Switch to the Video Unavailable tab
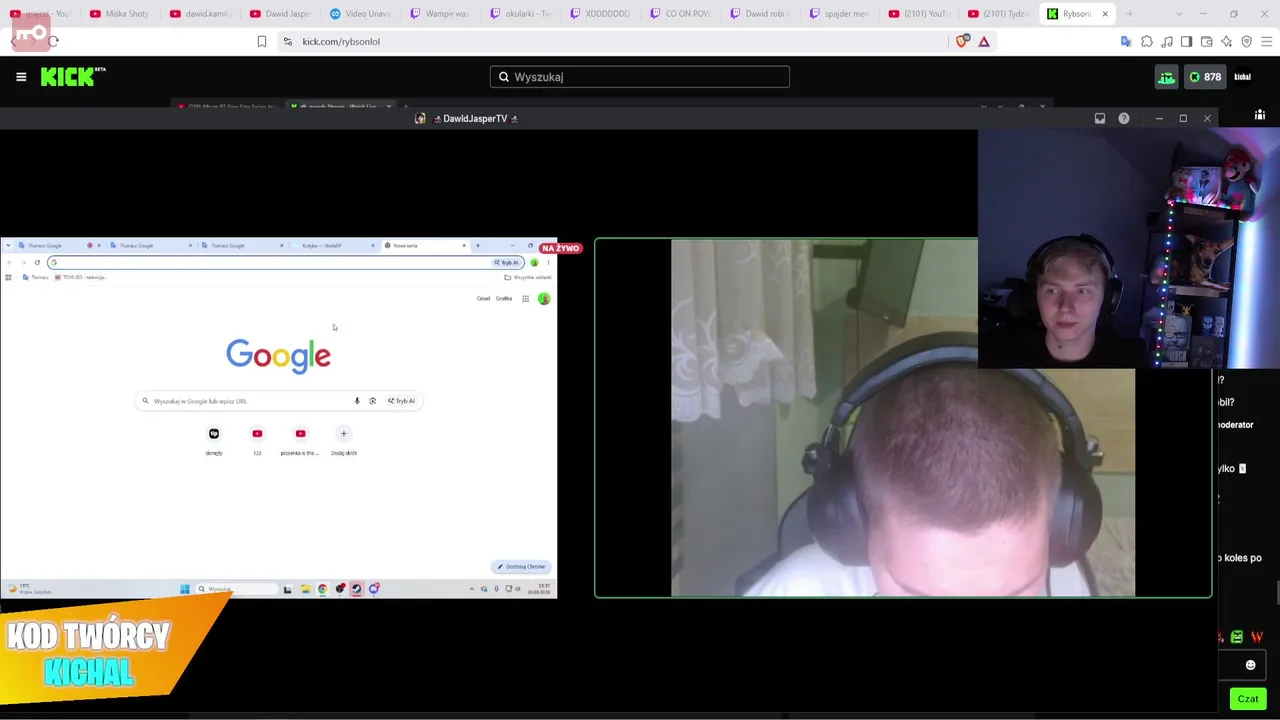Screen dimensions: 1280x720 pos(362,14)
